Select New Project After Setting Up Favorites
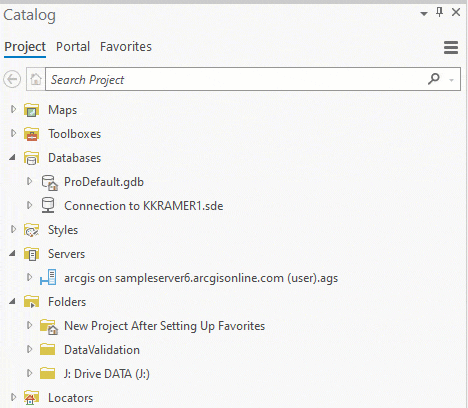468x408 pixels. click(164, 326)
